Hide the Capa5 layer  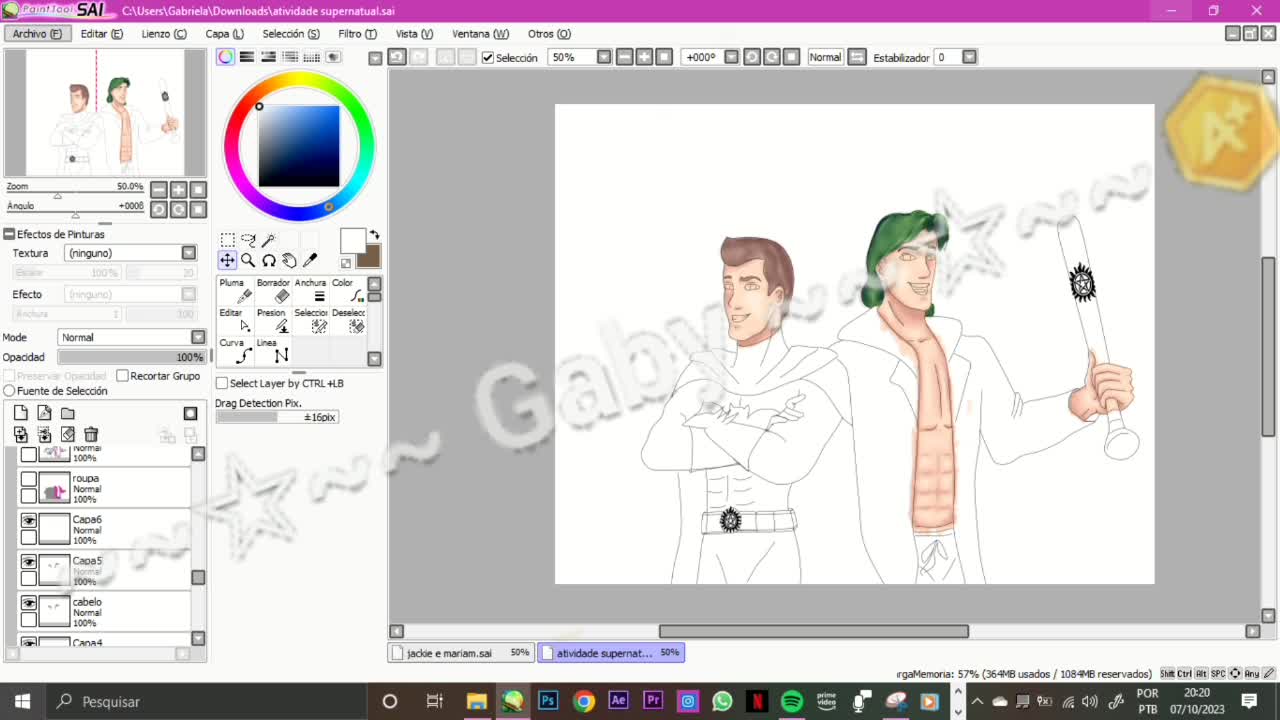pos(29,562)
